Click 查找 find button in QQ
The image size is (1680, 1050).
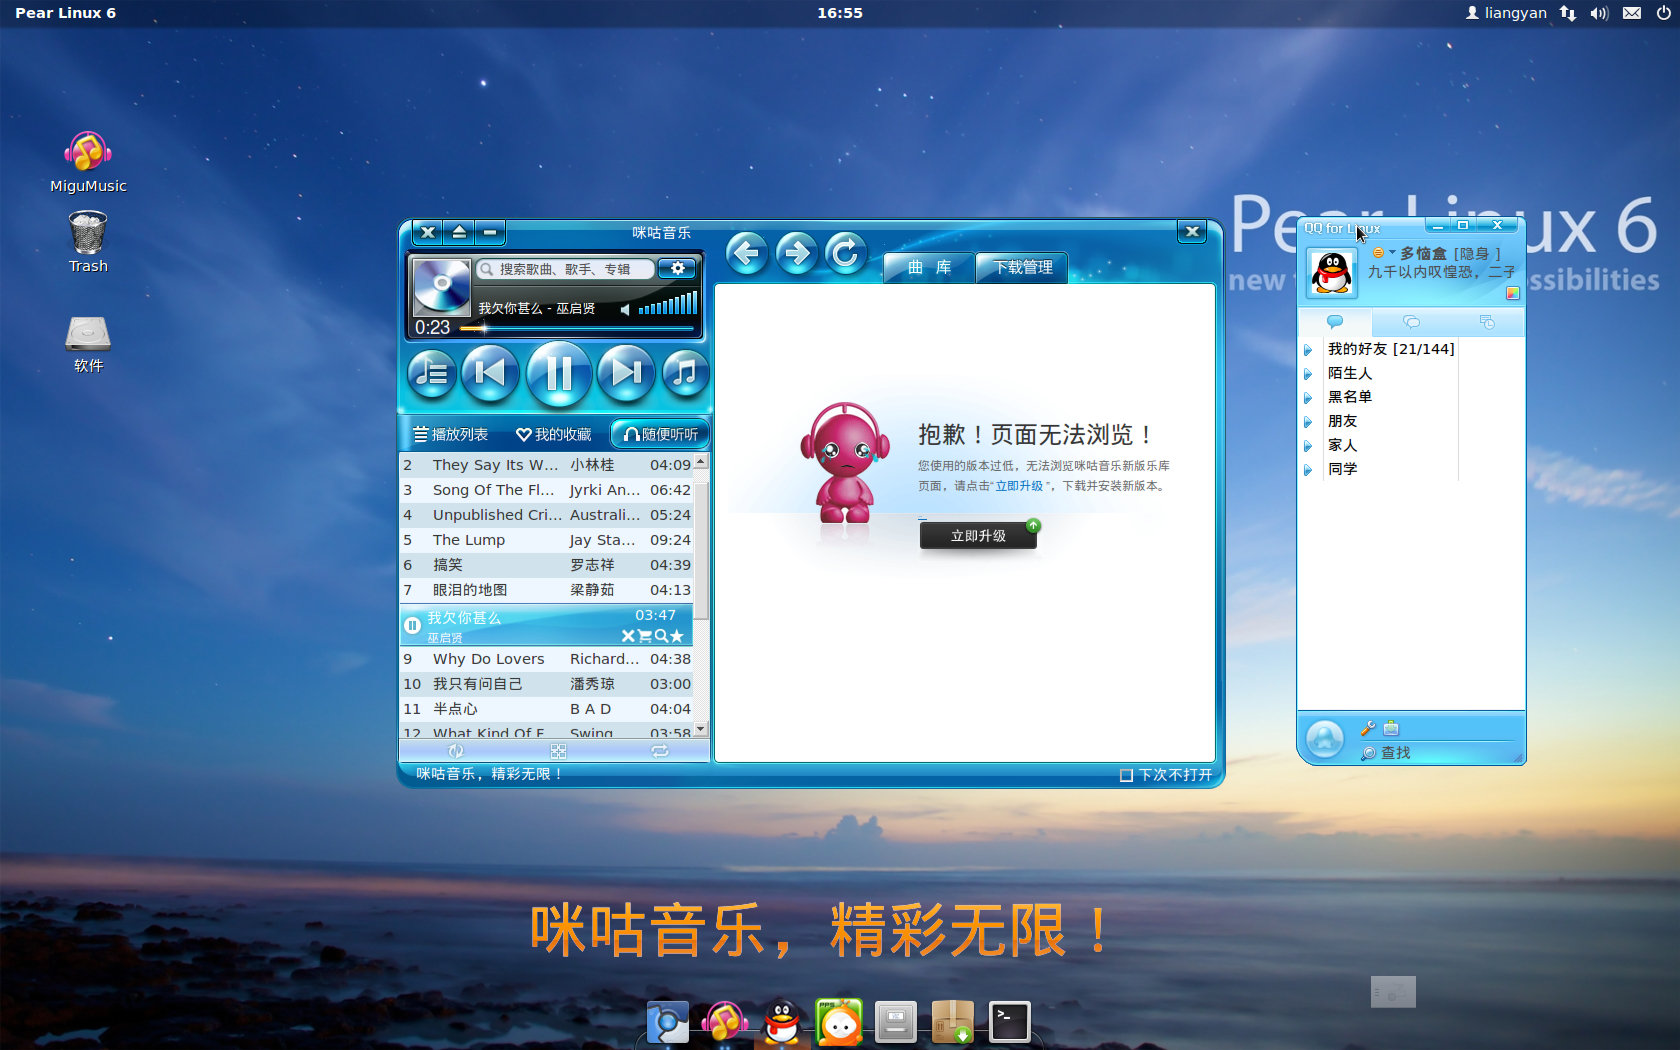click(x=1385, y=753)
